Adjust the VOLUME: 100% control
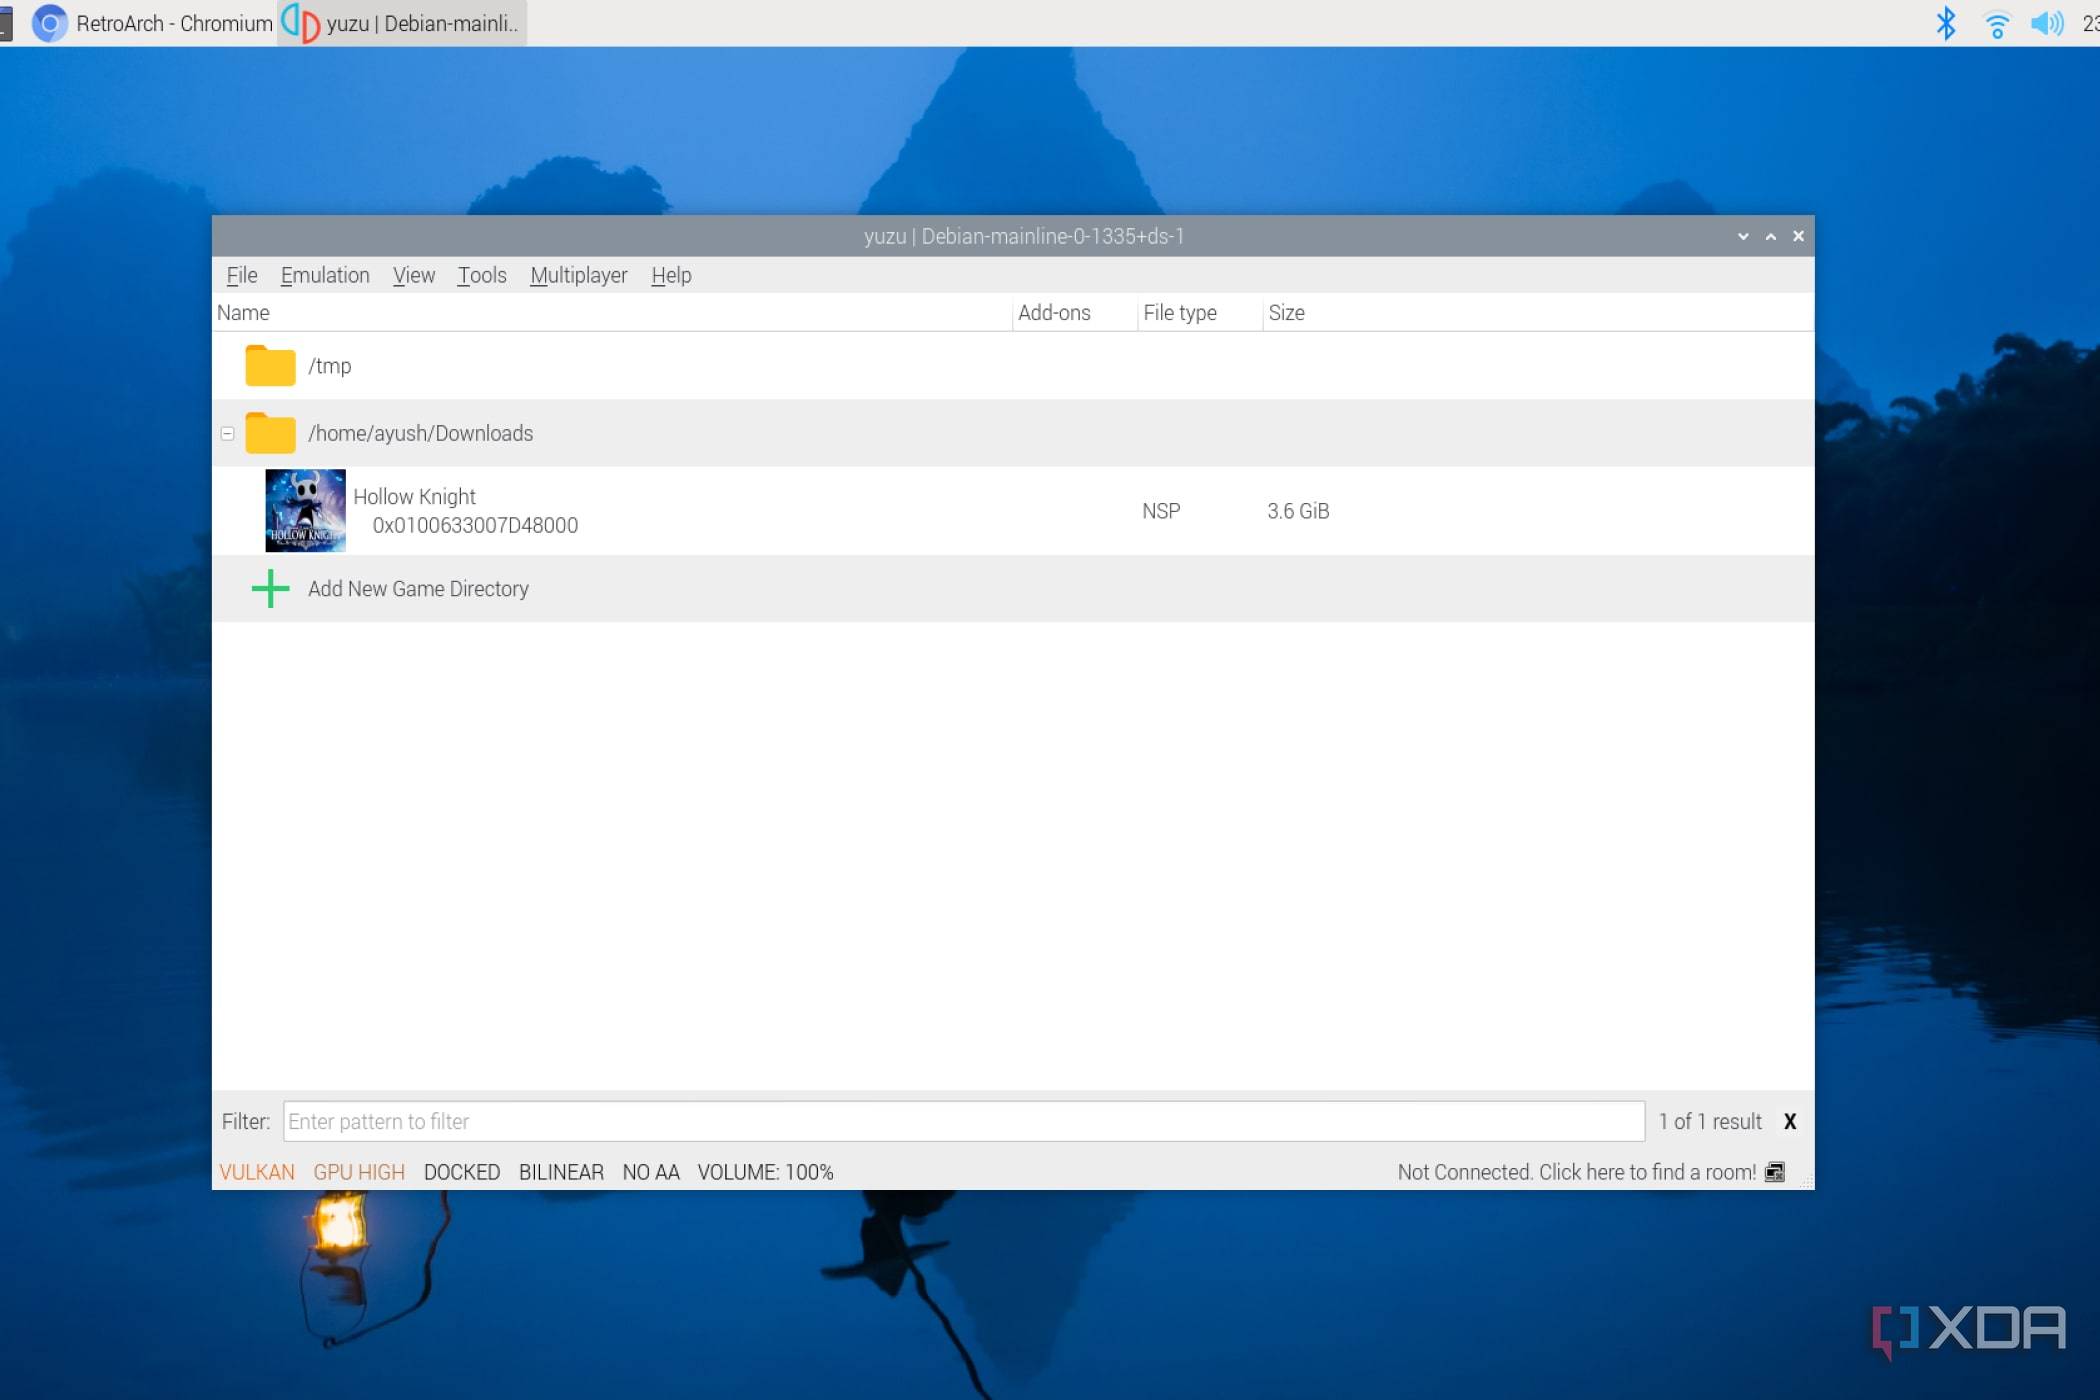Viewport: 2100px width, 1400px height. coord(766,1172)
